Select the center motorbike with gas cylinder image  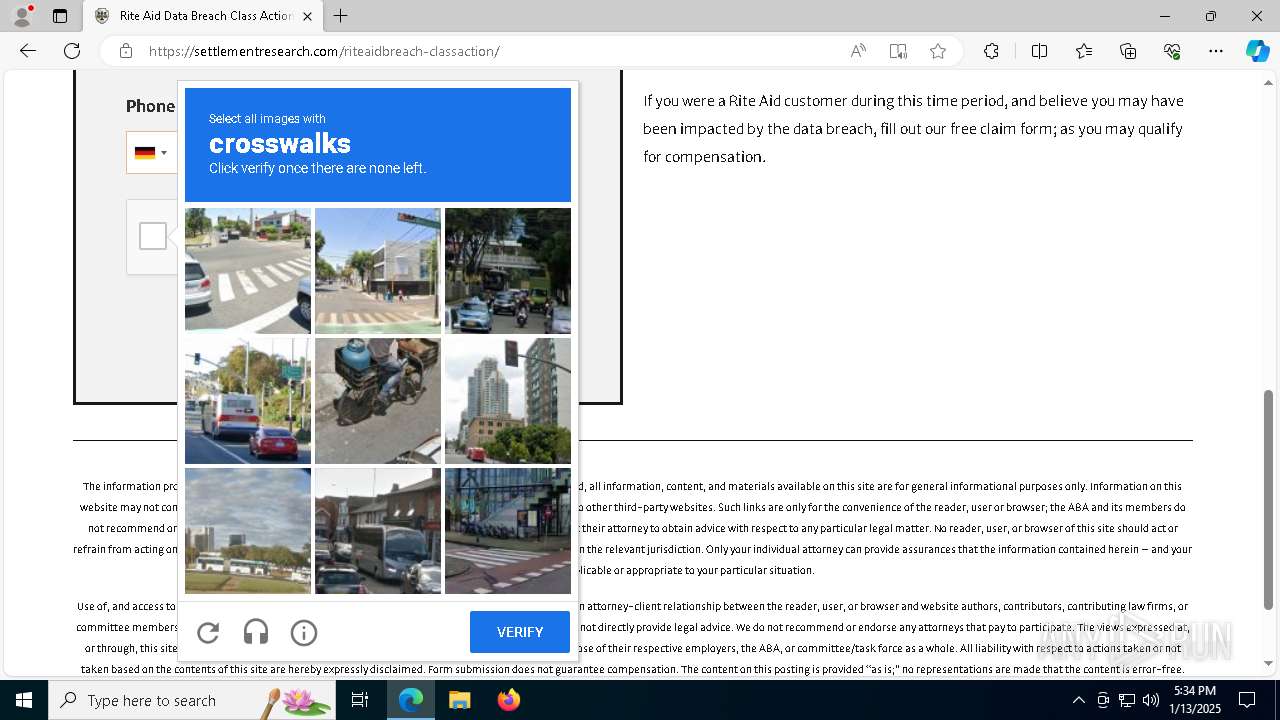378,401
